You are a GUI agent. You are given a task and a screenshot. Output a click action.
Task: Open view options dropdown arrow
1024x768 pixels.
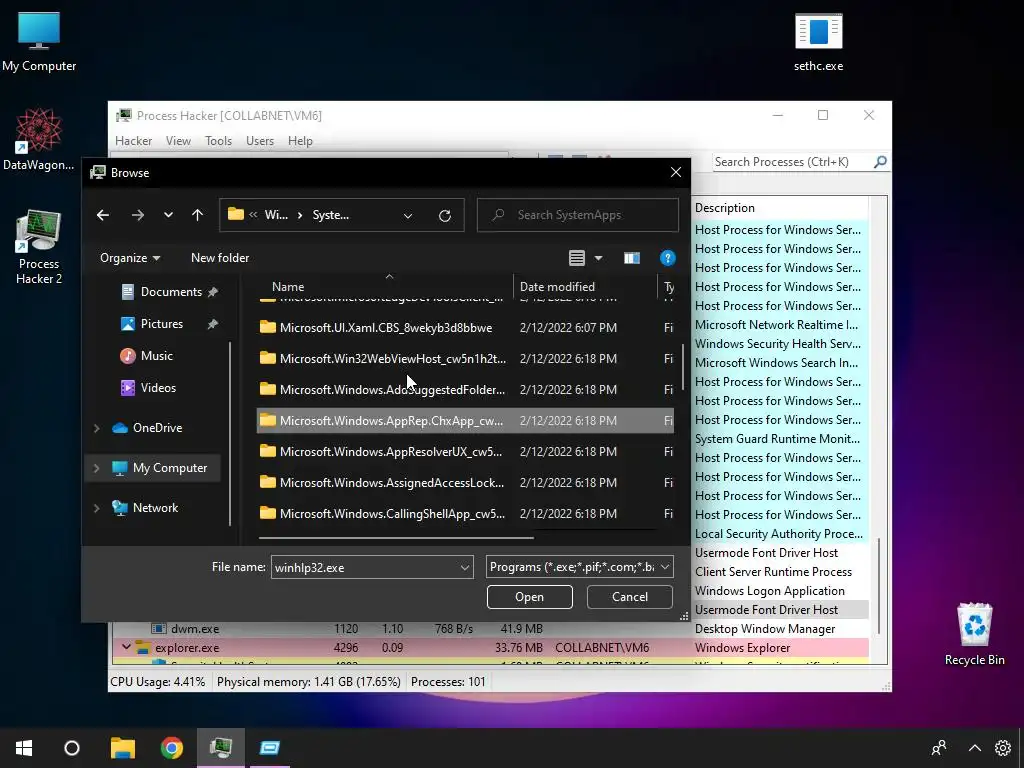click(598, 258)
